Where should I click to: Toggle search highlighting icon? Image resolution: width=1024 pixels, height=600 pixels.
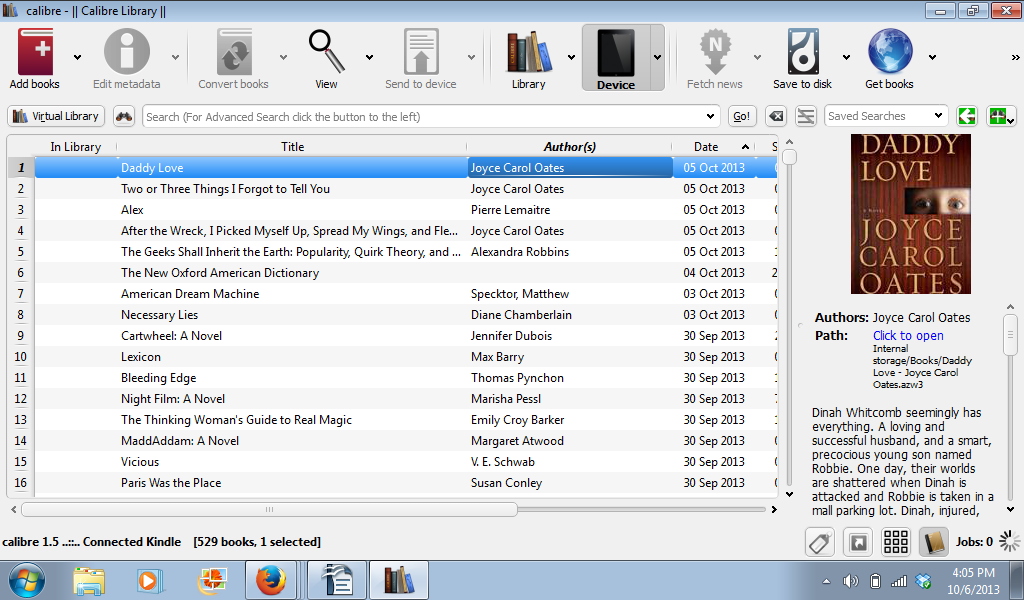tap(806, 116)
